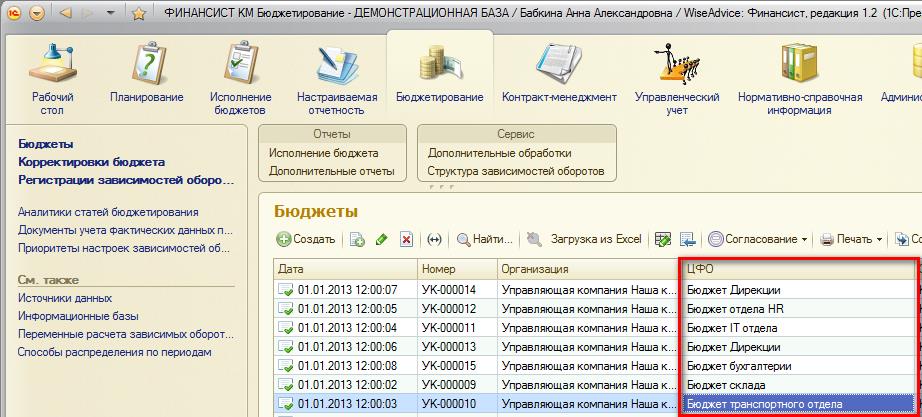The height and width of the screenshot is (417, 922).
Task: Open Информационные базы link
Action: point(78,316)
